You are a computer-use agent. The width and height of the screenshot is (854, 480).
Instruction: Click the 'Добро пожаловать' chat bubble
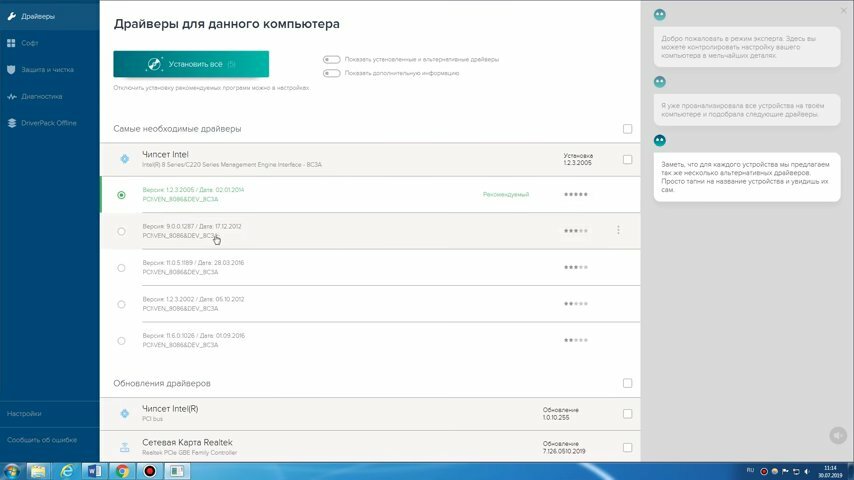click(x=747, y=47)
